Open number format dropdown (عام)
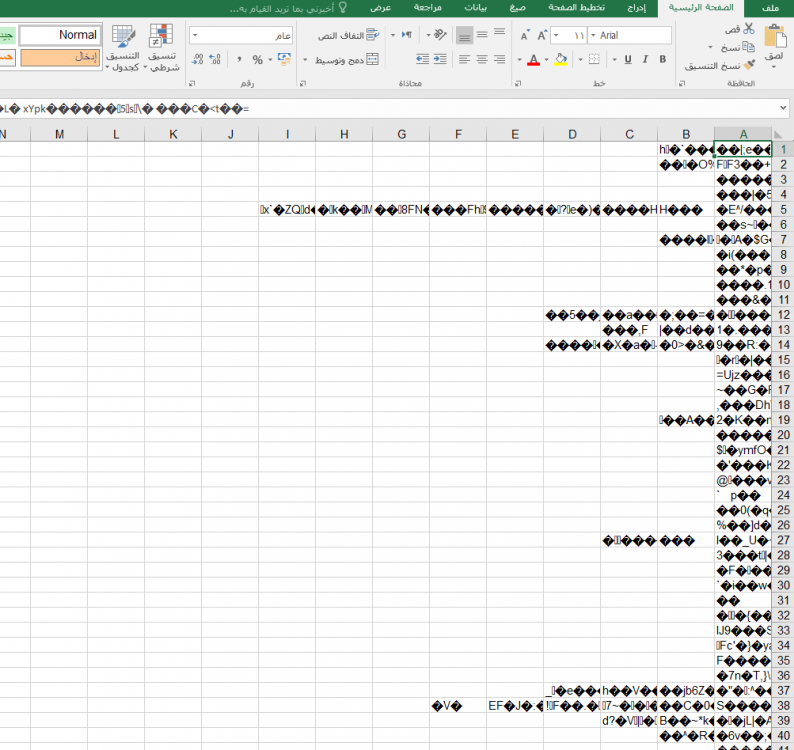The image size is (794, 750). [195, 35]
